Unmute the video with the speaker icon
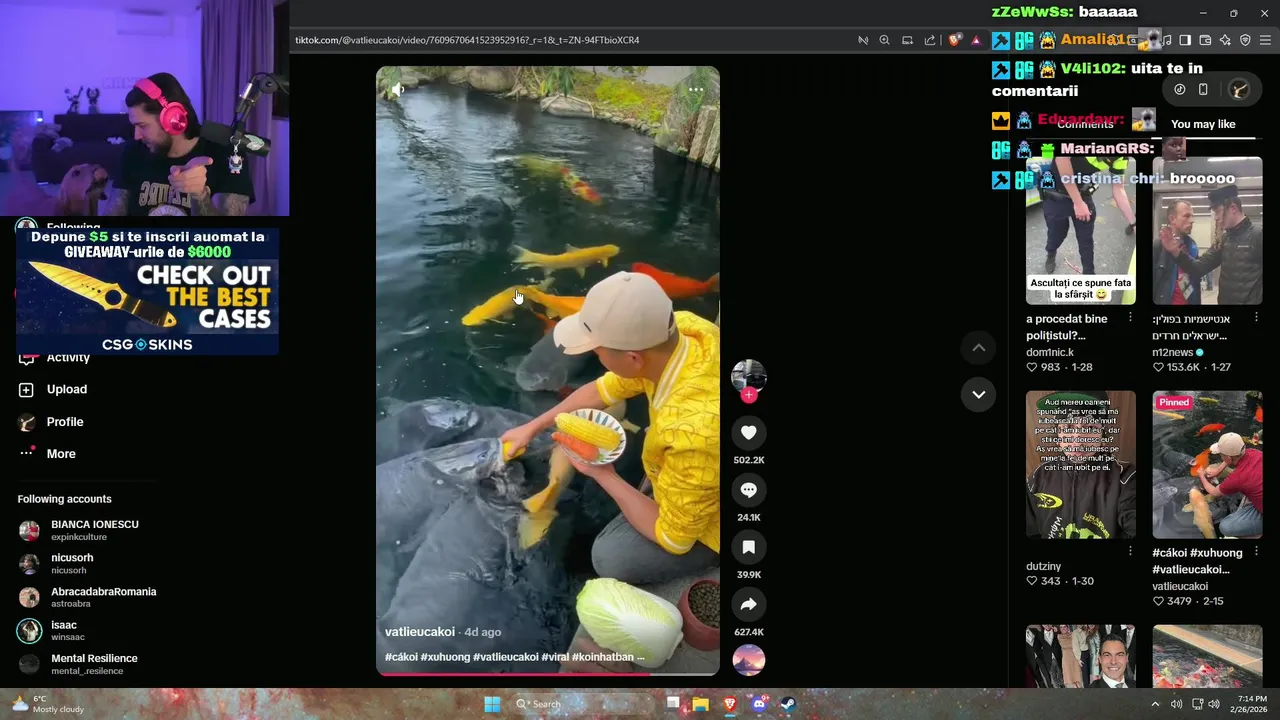Viewport: 1280px width, 720px height. pos(397,89)
